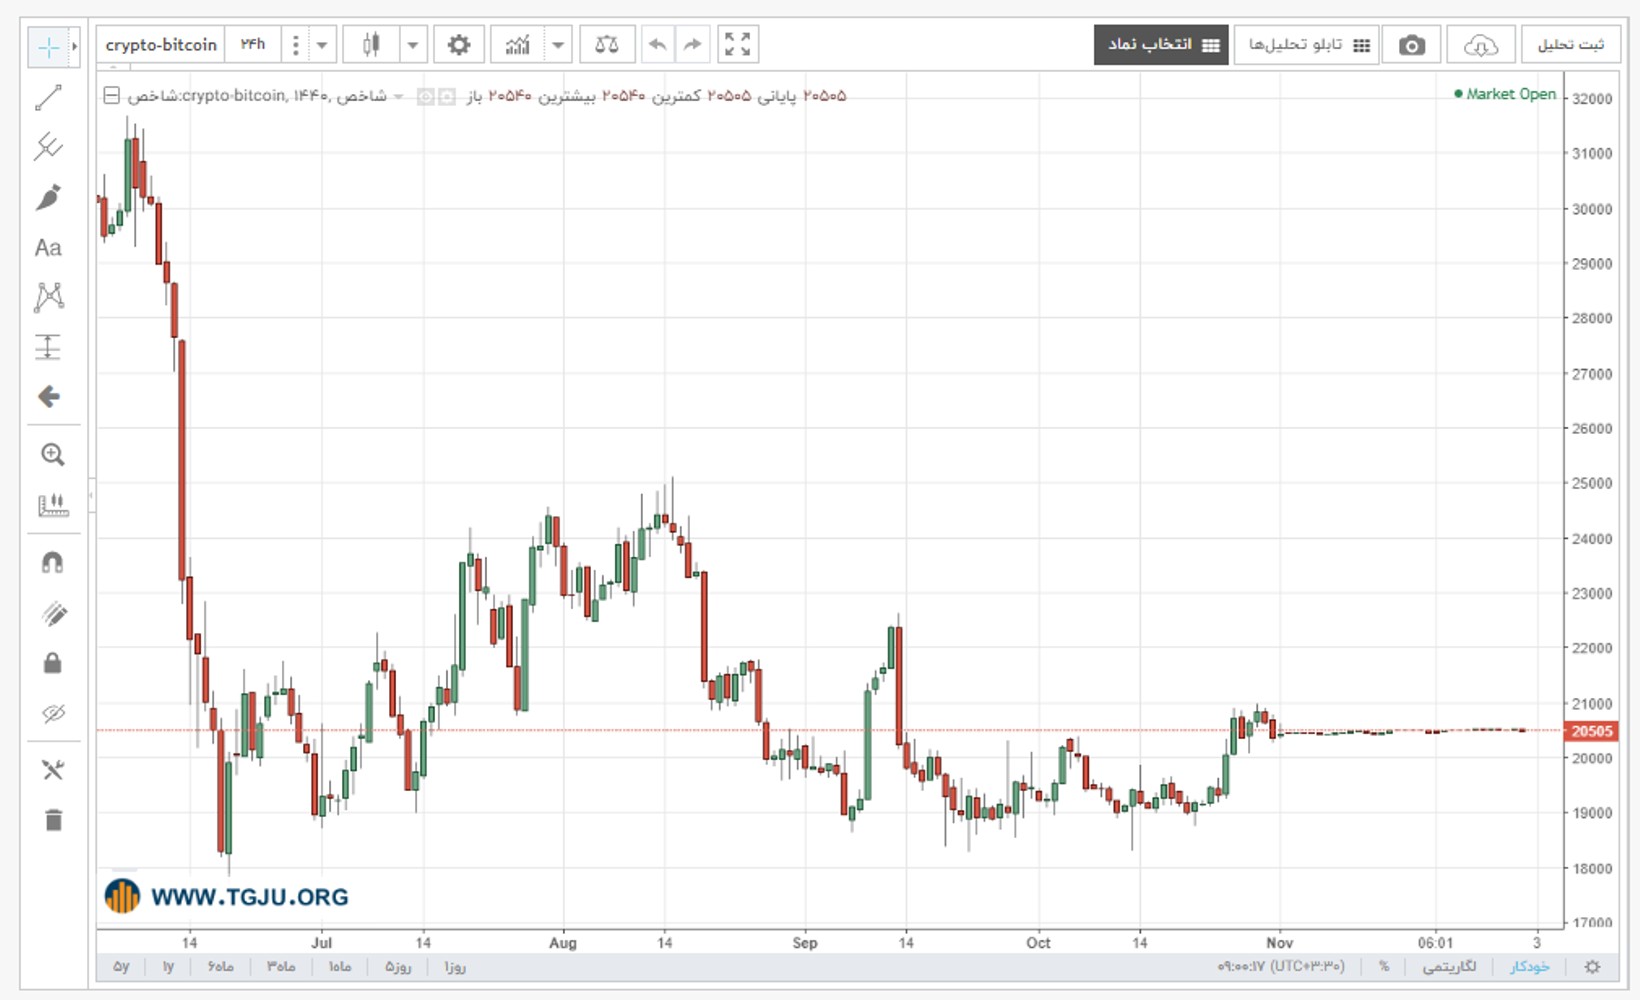Click the ثبت تحلیل button
The height and width of the screenshot is (1000, 1640).
pos(1570,45)
